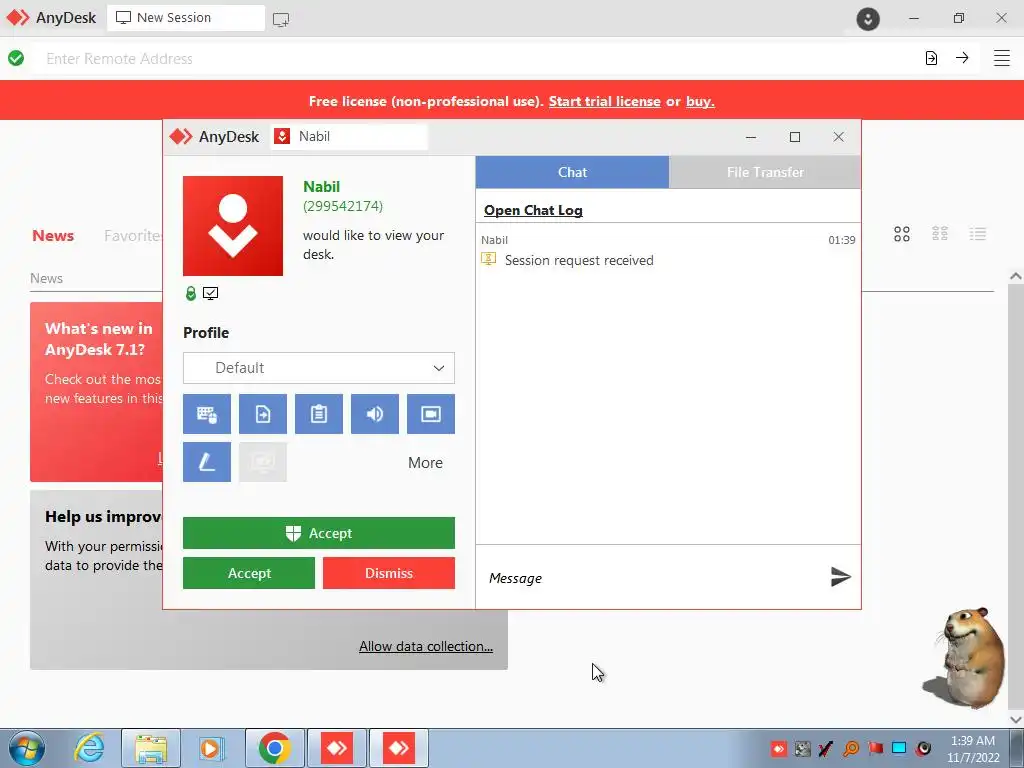
Task: Toggle the greyed-out privacy screen permission
Action: [x=263, y=462]
